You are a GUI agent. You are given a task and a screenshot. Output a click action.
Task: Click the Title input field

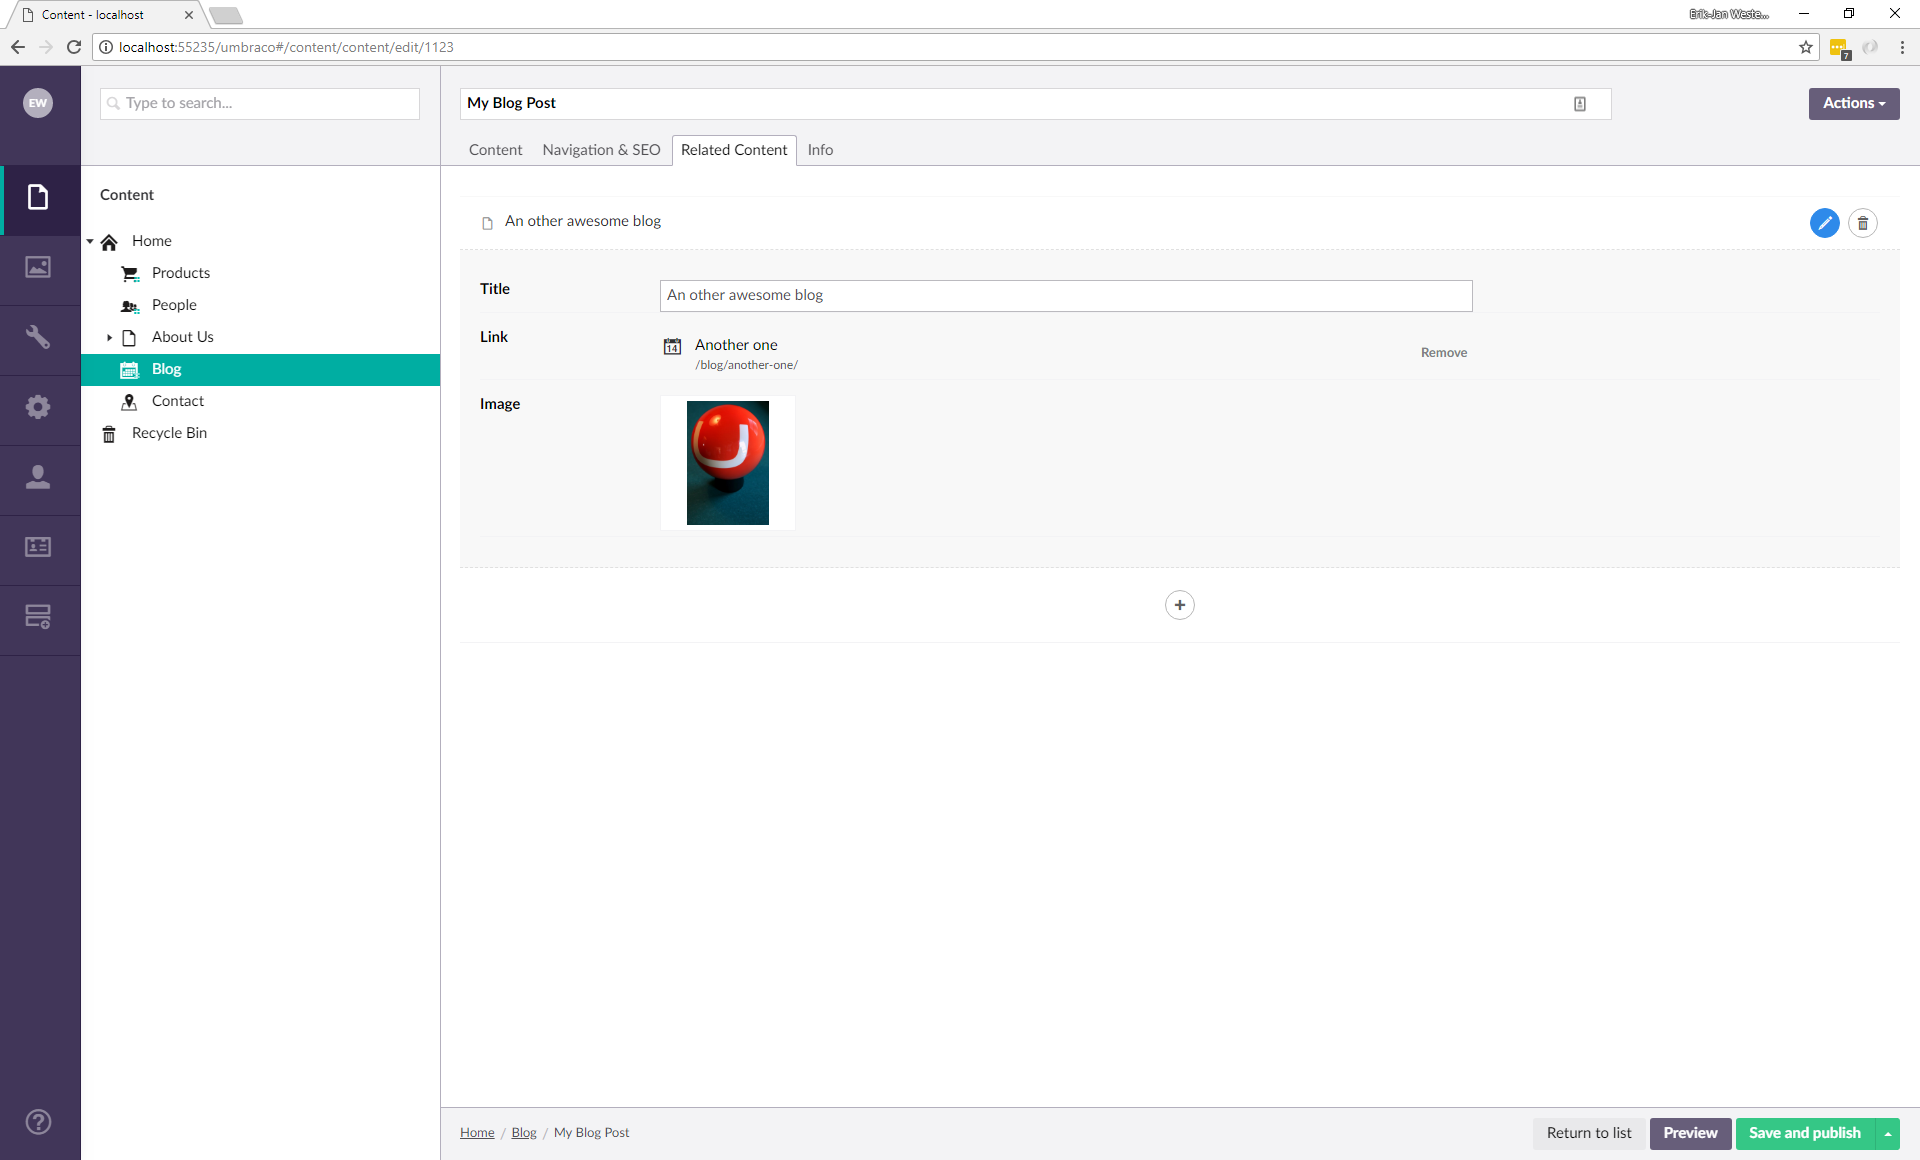coord(1066,295)
